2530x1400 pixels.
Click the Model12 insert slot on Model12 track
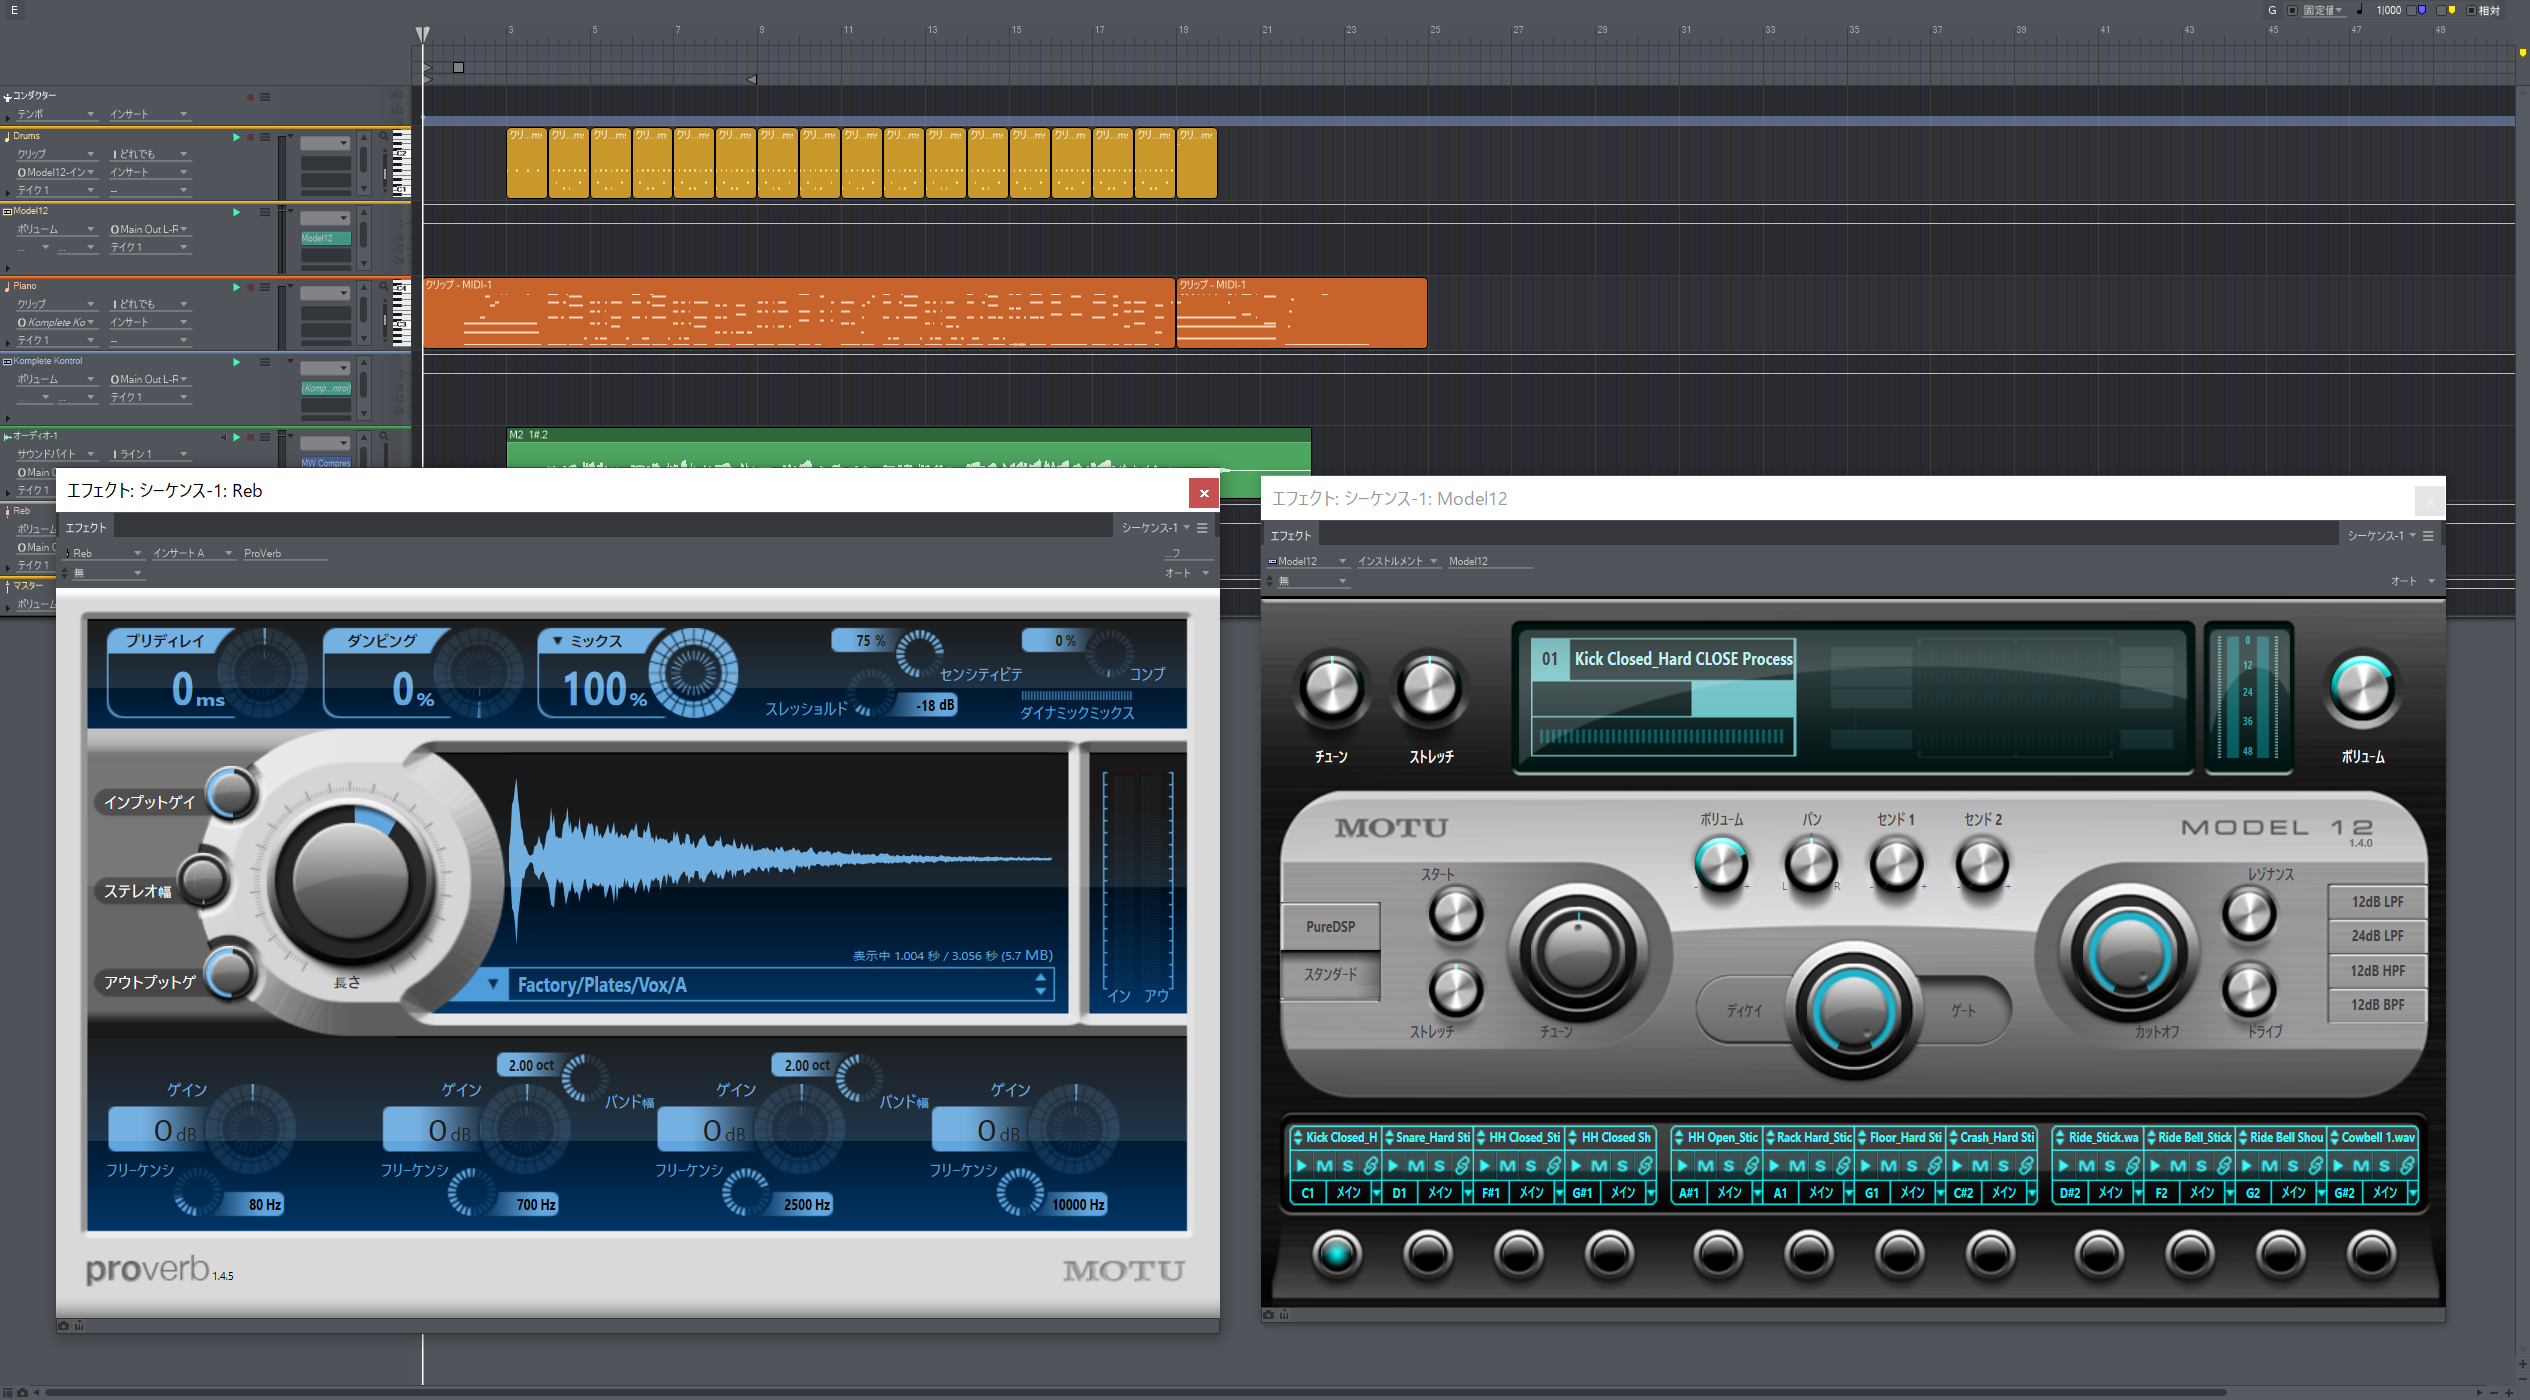(325, 238)
